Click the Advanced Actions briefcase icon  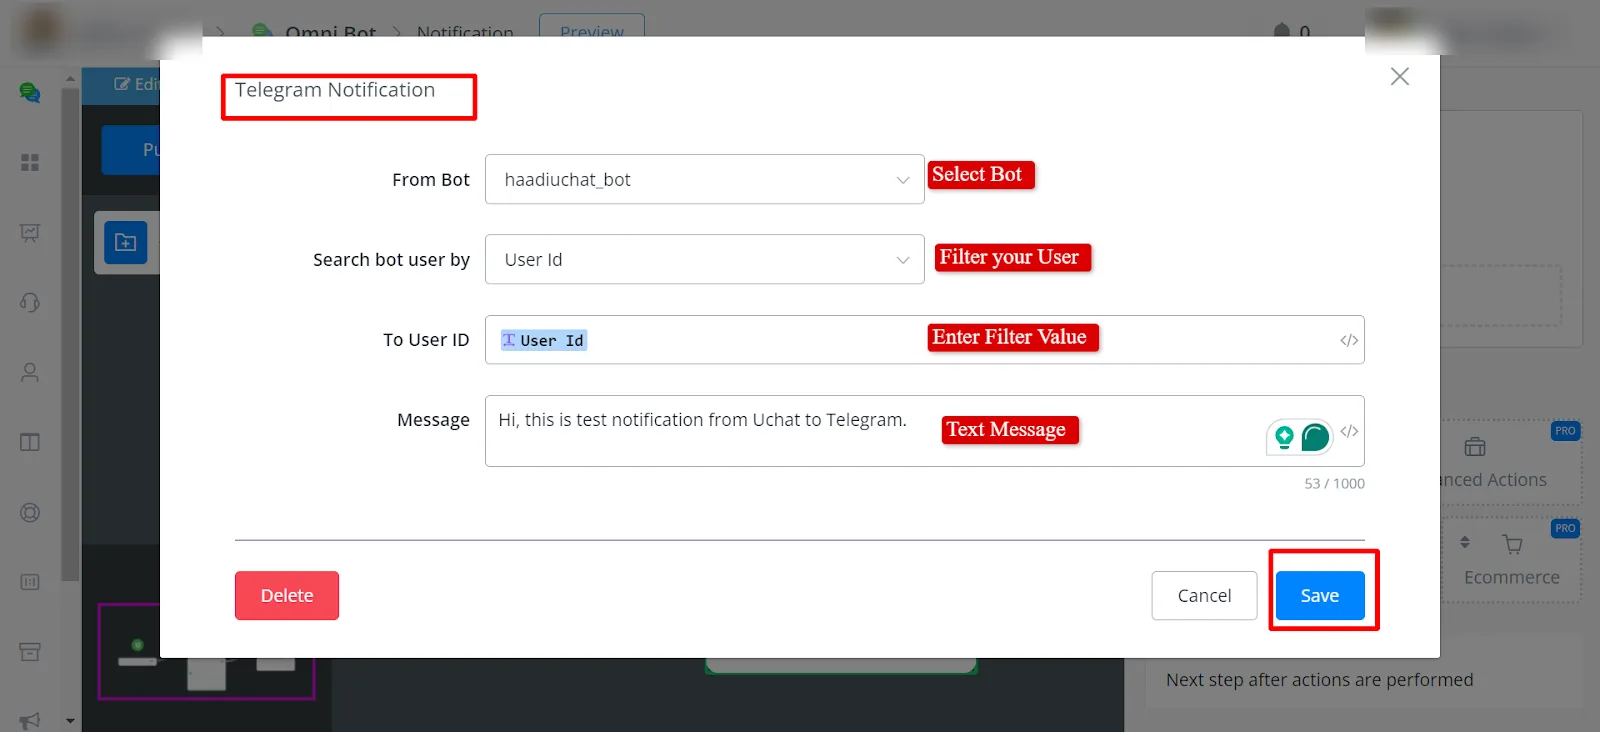[x=1475, y=447]
